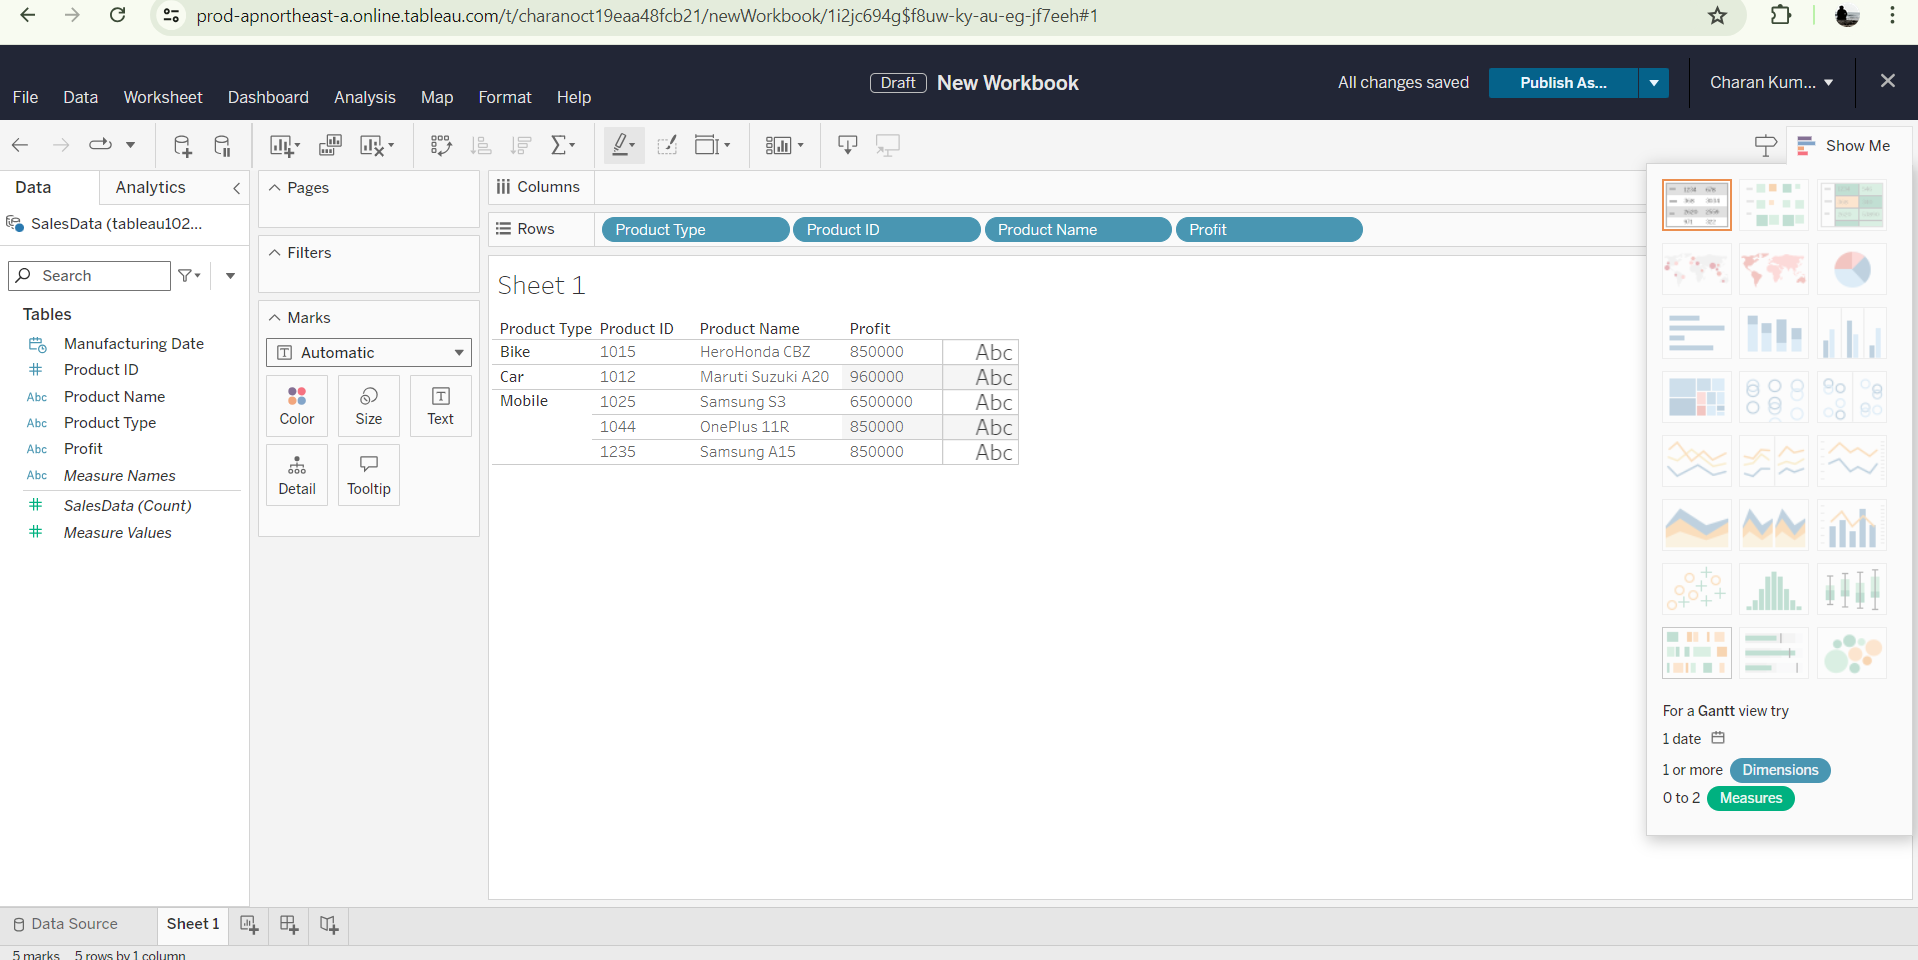1918x960 pixels.
Task: Collapse the Pages shelf
Action: tap(274, 187)
